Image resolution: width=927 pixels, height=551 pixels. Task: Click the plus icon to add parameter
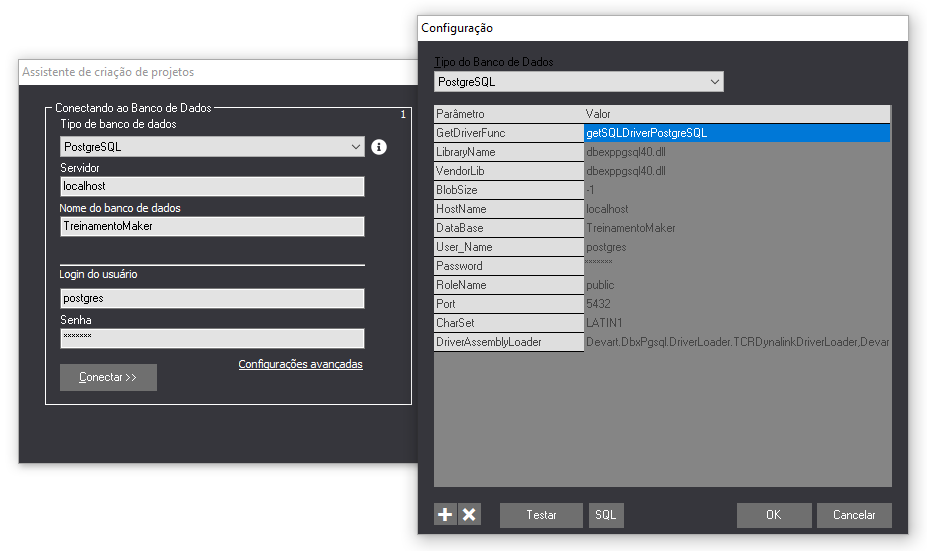point(445,515)
